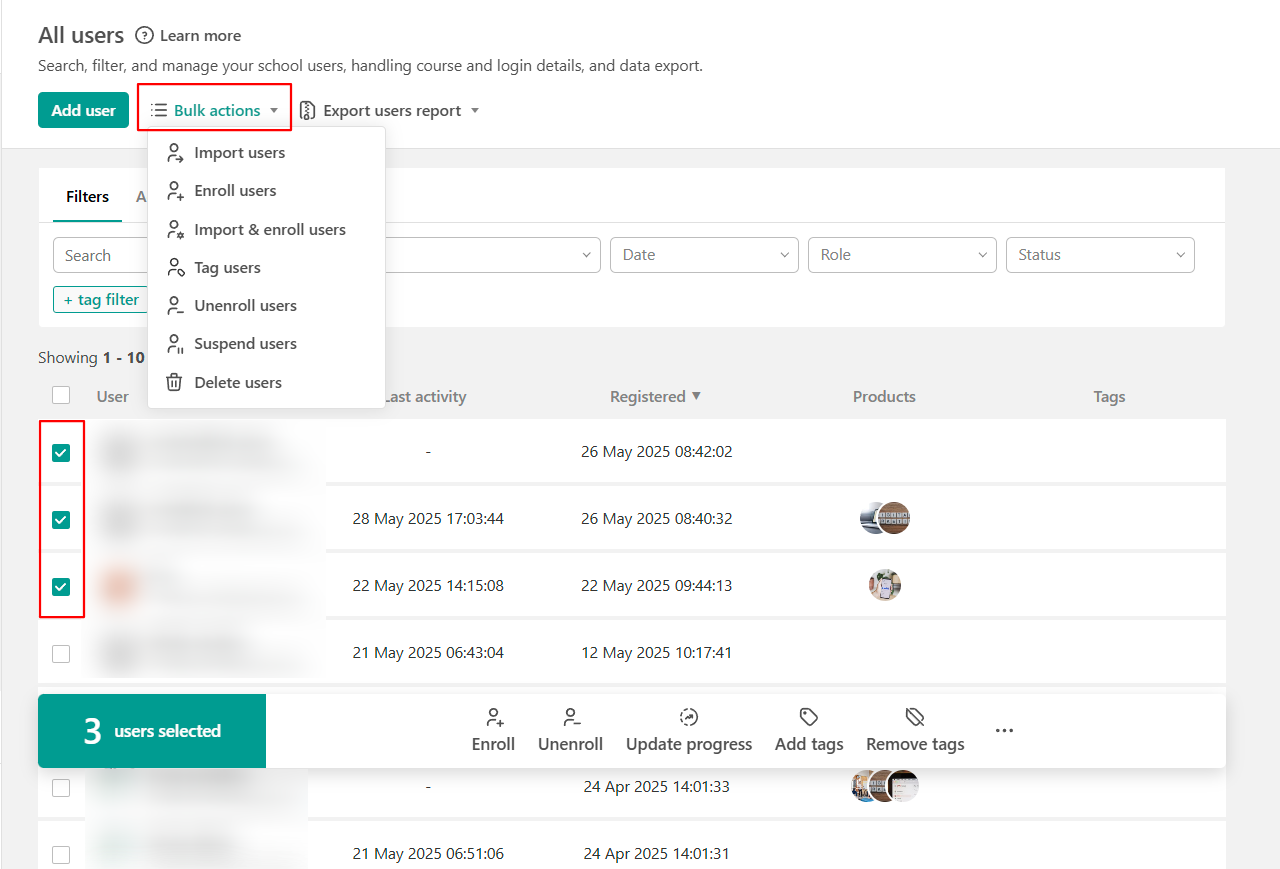Screen dimensions: 1280x869
Task: Choose Import users from Bulk actions
Action: [266, 153]
